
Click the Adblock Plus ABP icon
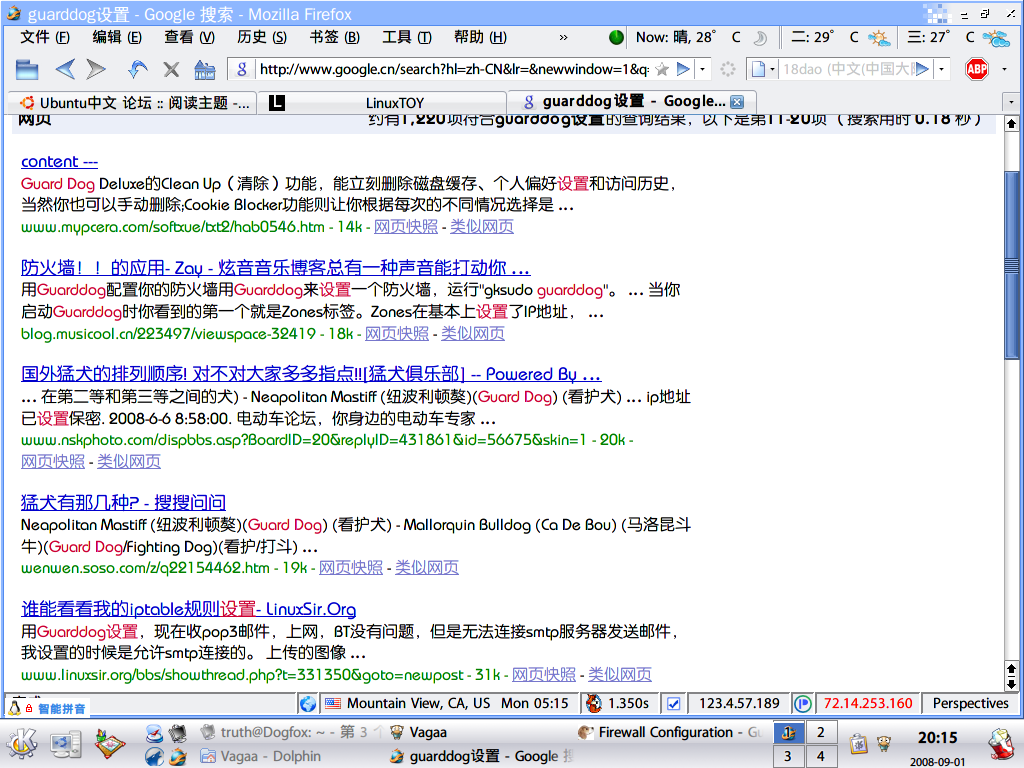pyautogui.click(x=977, y=69)
